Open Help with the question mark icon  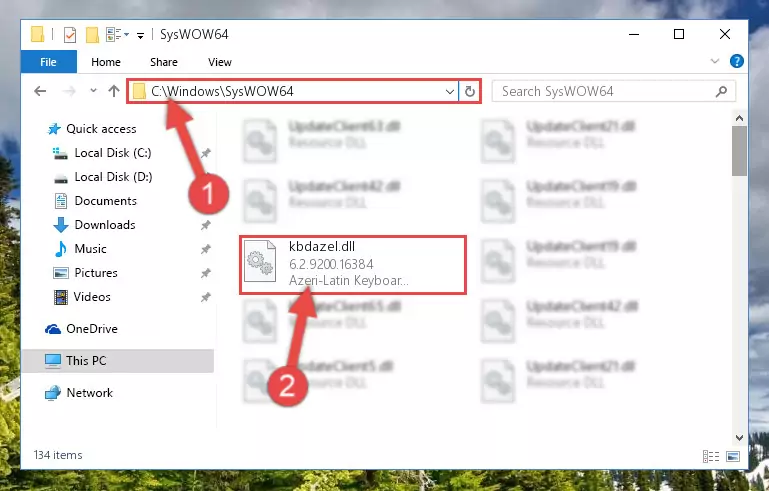point(737,61)
